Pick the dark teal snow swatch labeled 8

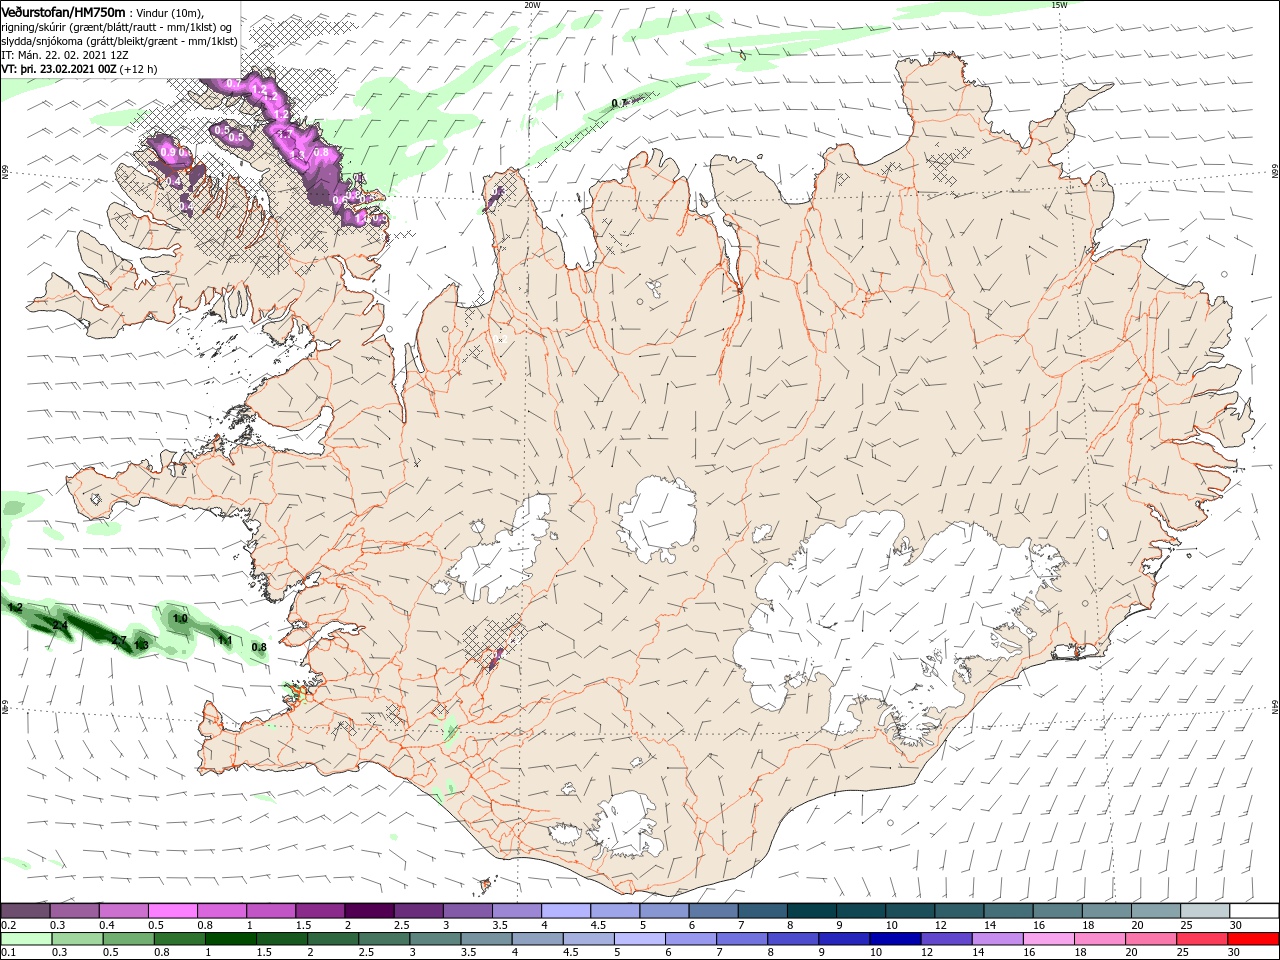coord(812,911)
